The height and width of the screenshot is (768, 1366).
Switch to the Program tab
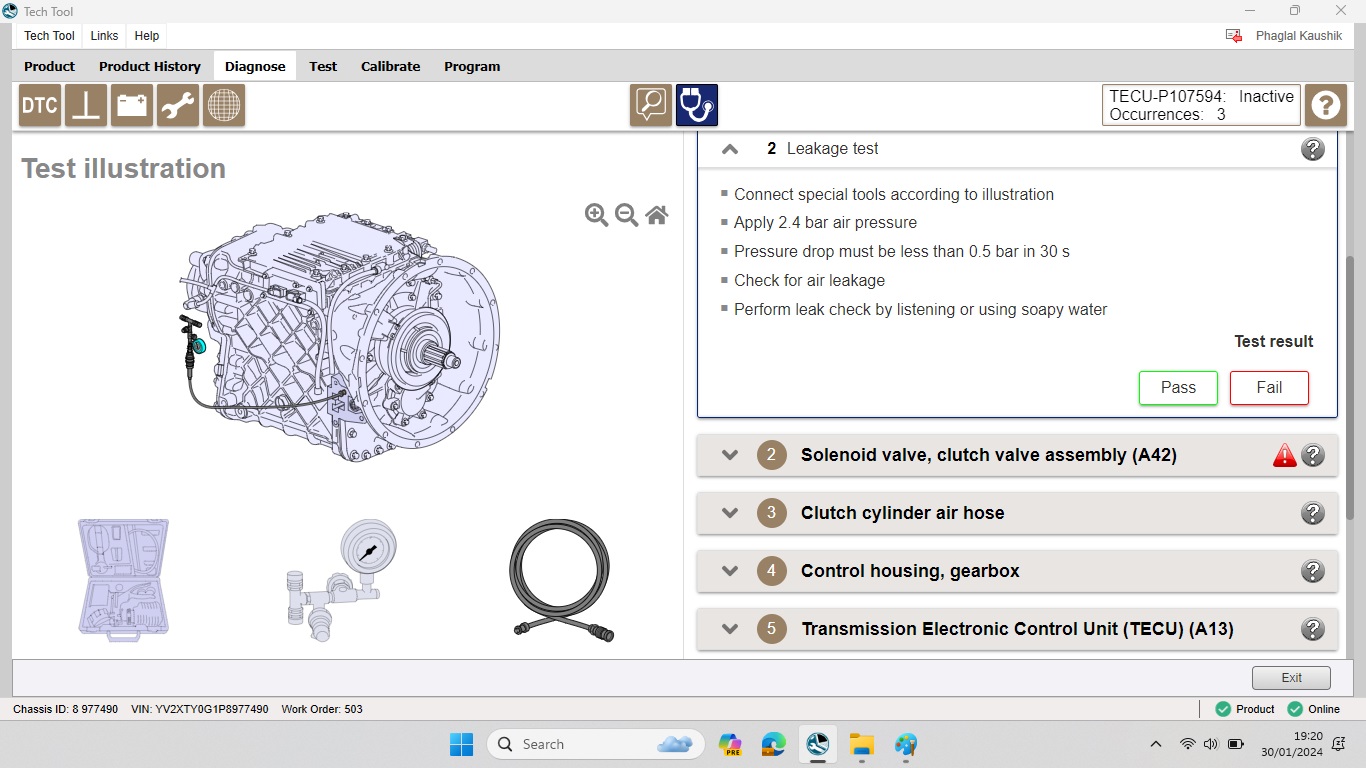click(472, 66)
